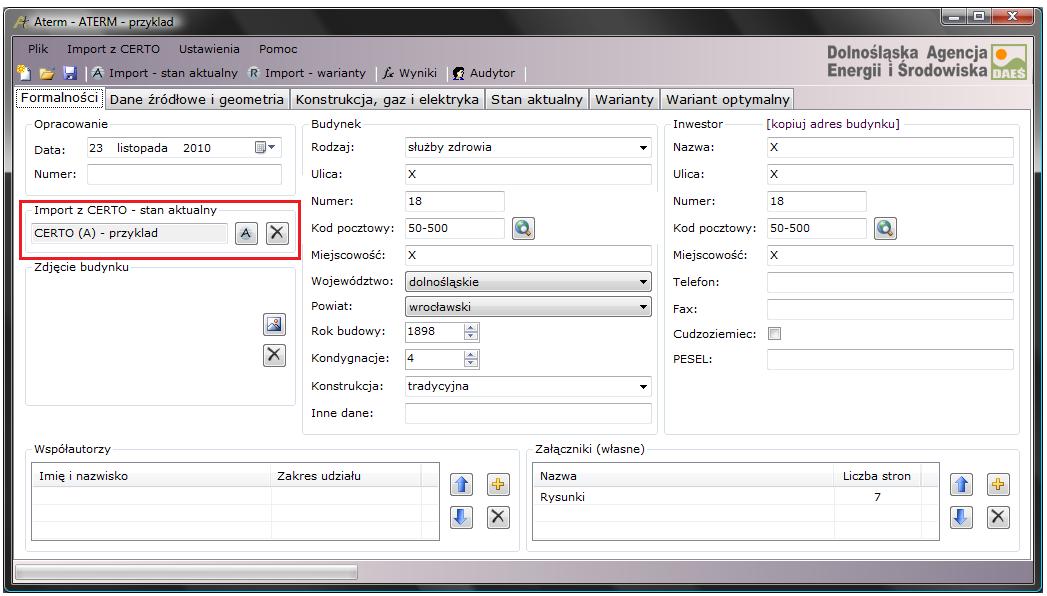This screenshot has height=596, width=1047.
Task: Click the Opracowanie Numer input field
Action: [x=184, y=174]
